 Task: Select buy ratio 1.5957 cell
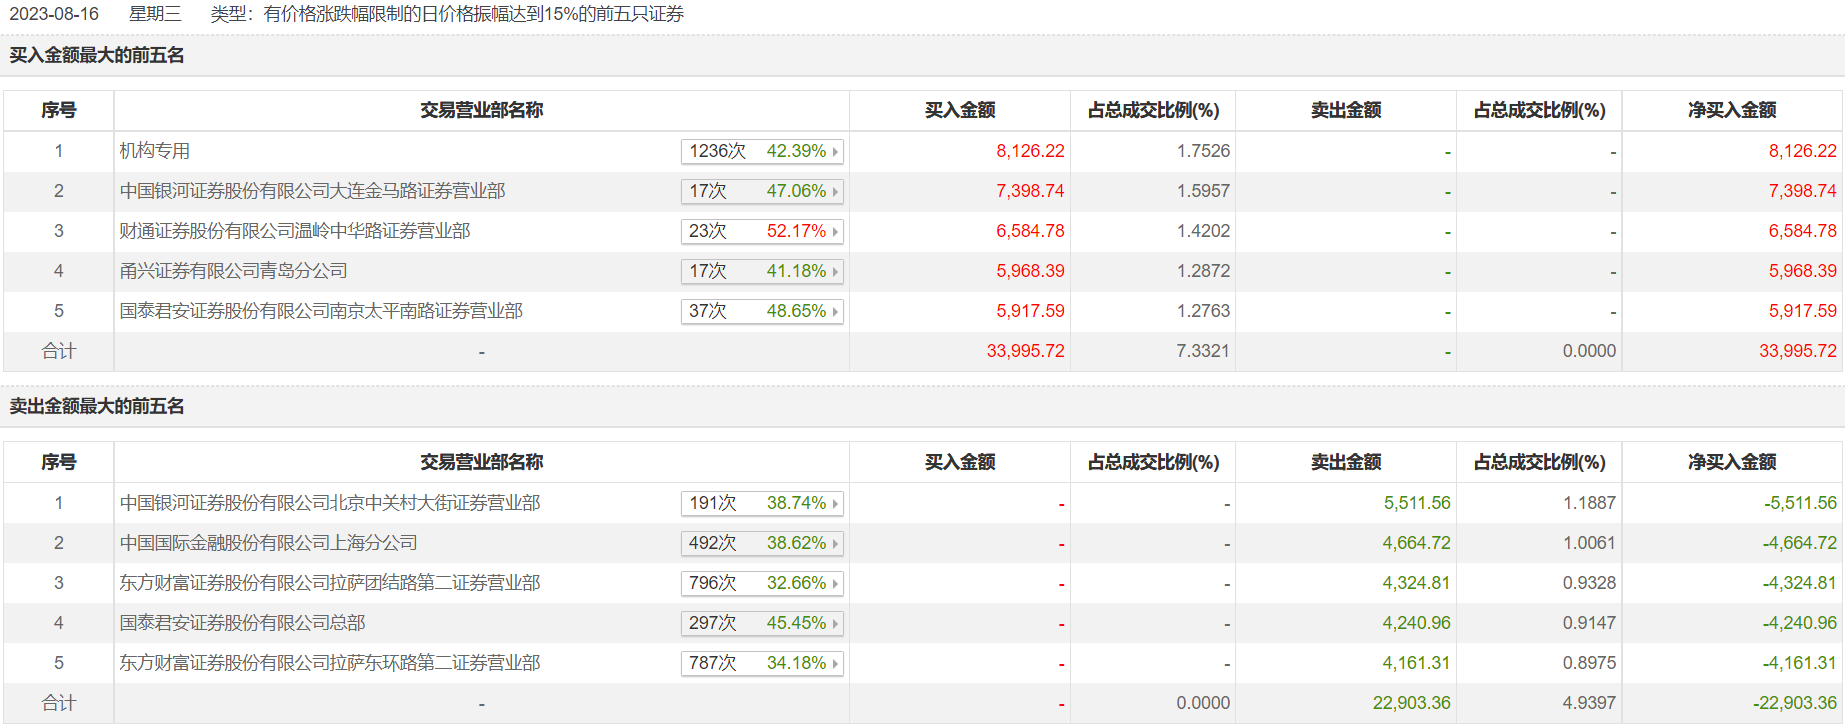point(1203,191)
